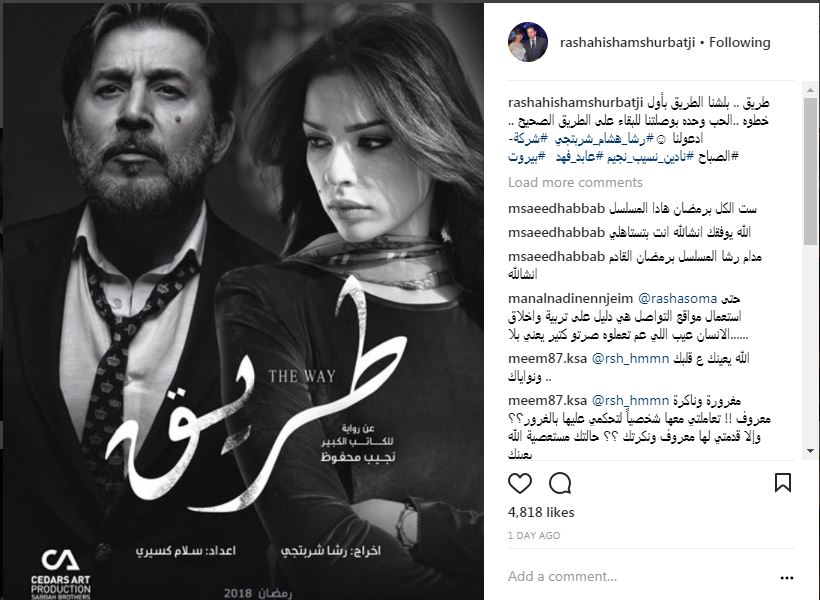
Task: Open the manalnadinennjeim commenter profile
Action: 571,299
